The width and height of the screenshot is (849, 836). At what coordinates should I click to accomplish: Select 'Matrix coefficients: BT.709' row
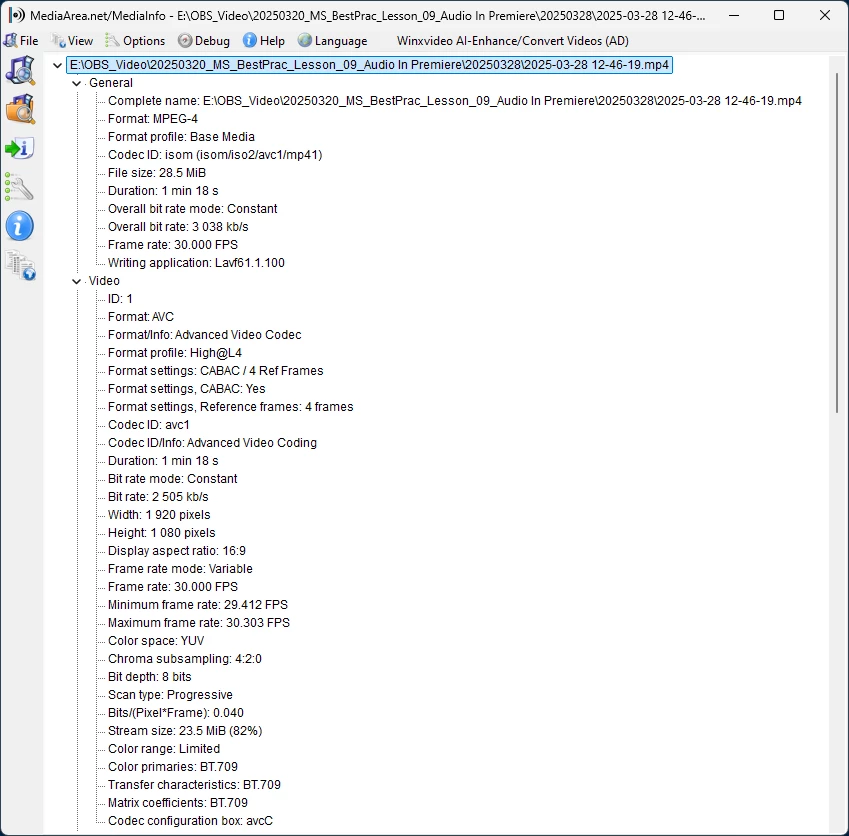pyautogui.click(x=178, y=802)
